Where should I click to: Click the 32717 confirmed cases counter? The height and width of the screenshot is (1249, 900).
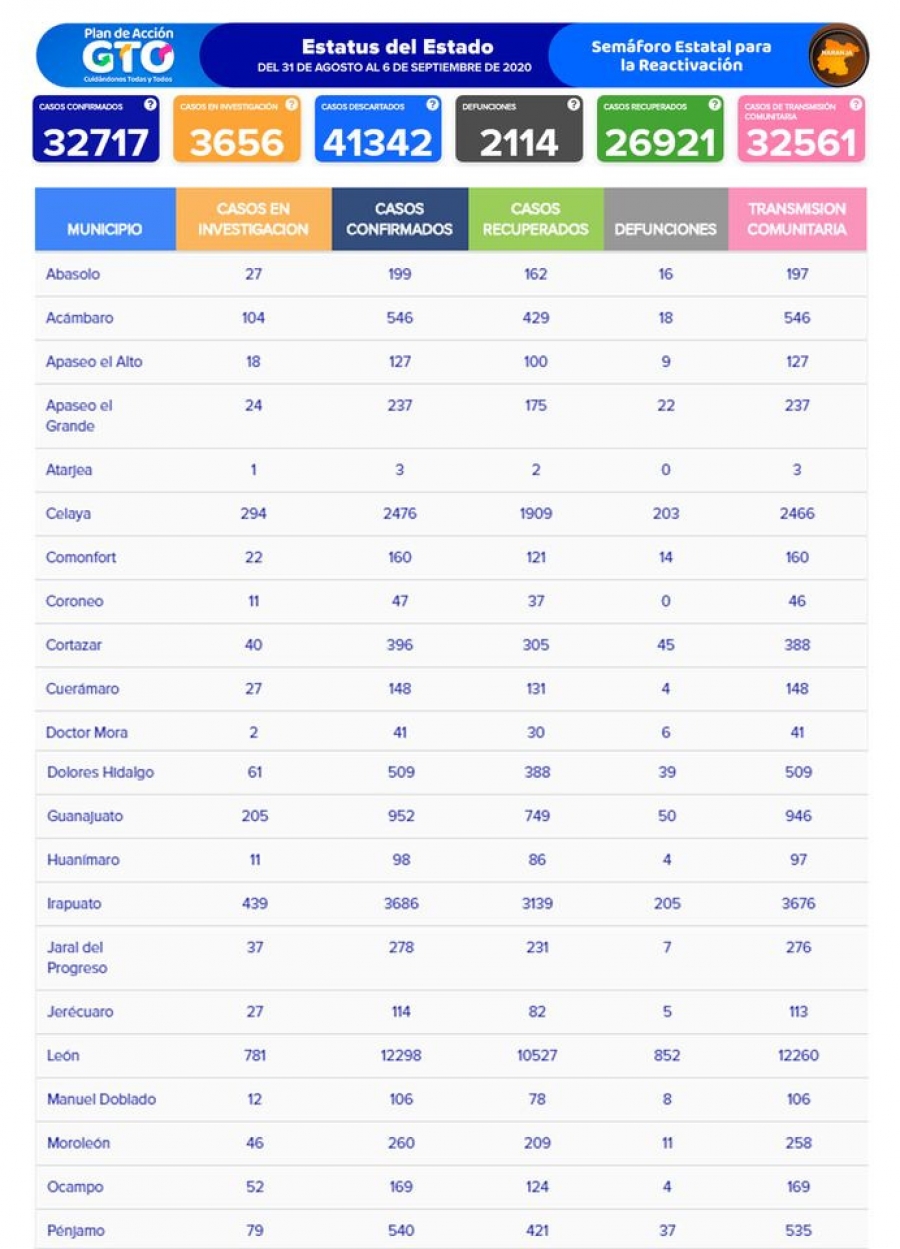[96, 143]
